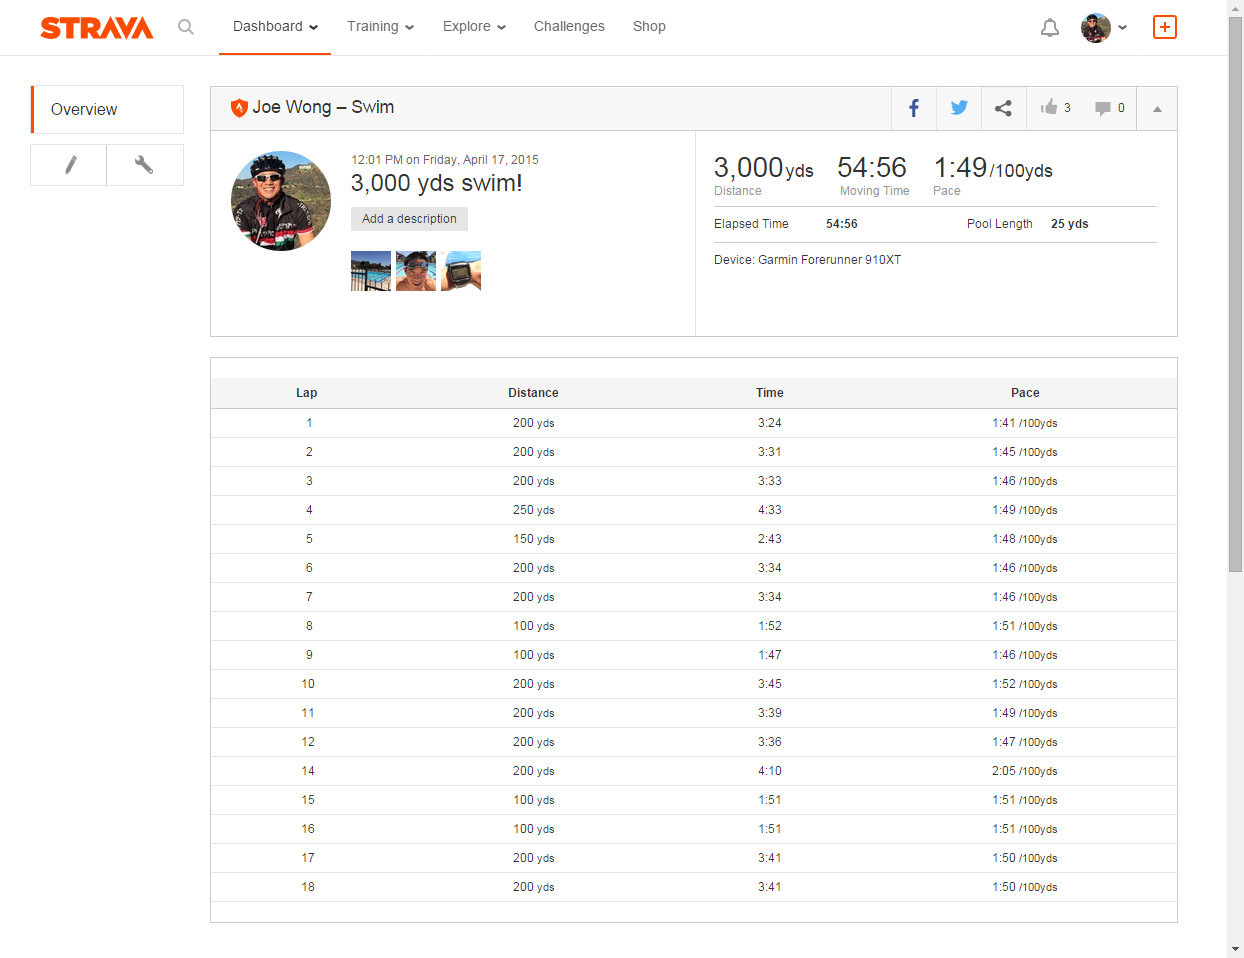Click the 150 yds distance cell
This screenshot has height=958, width=1244.
tap(533, 539)
